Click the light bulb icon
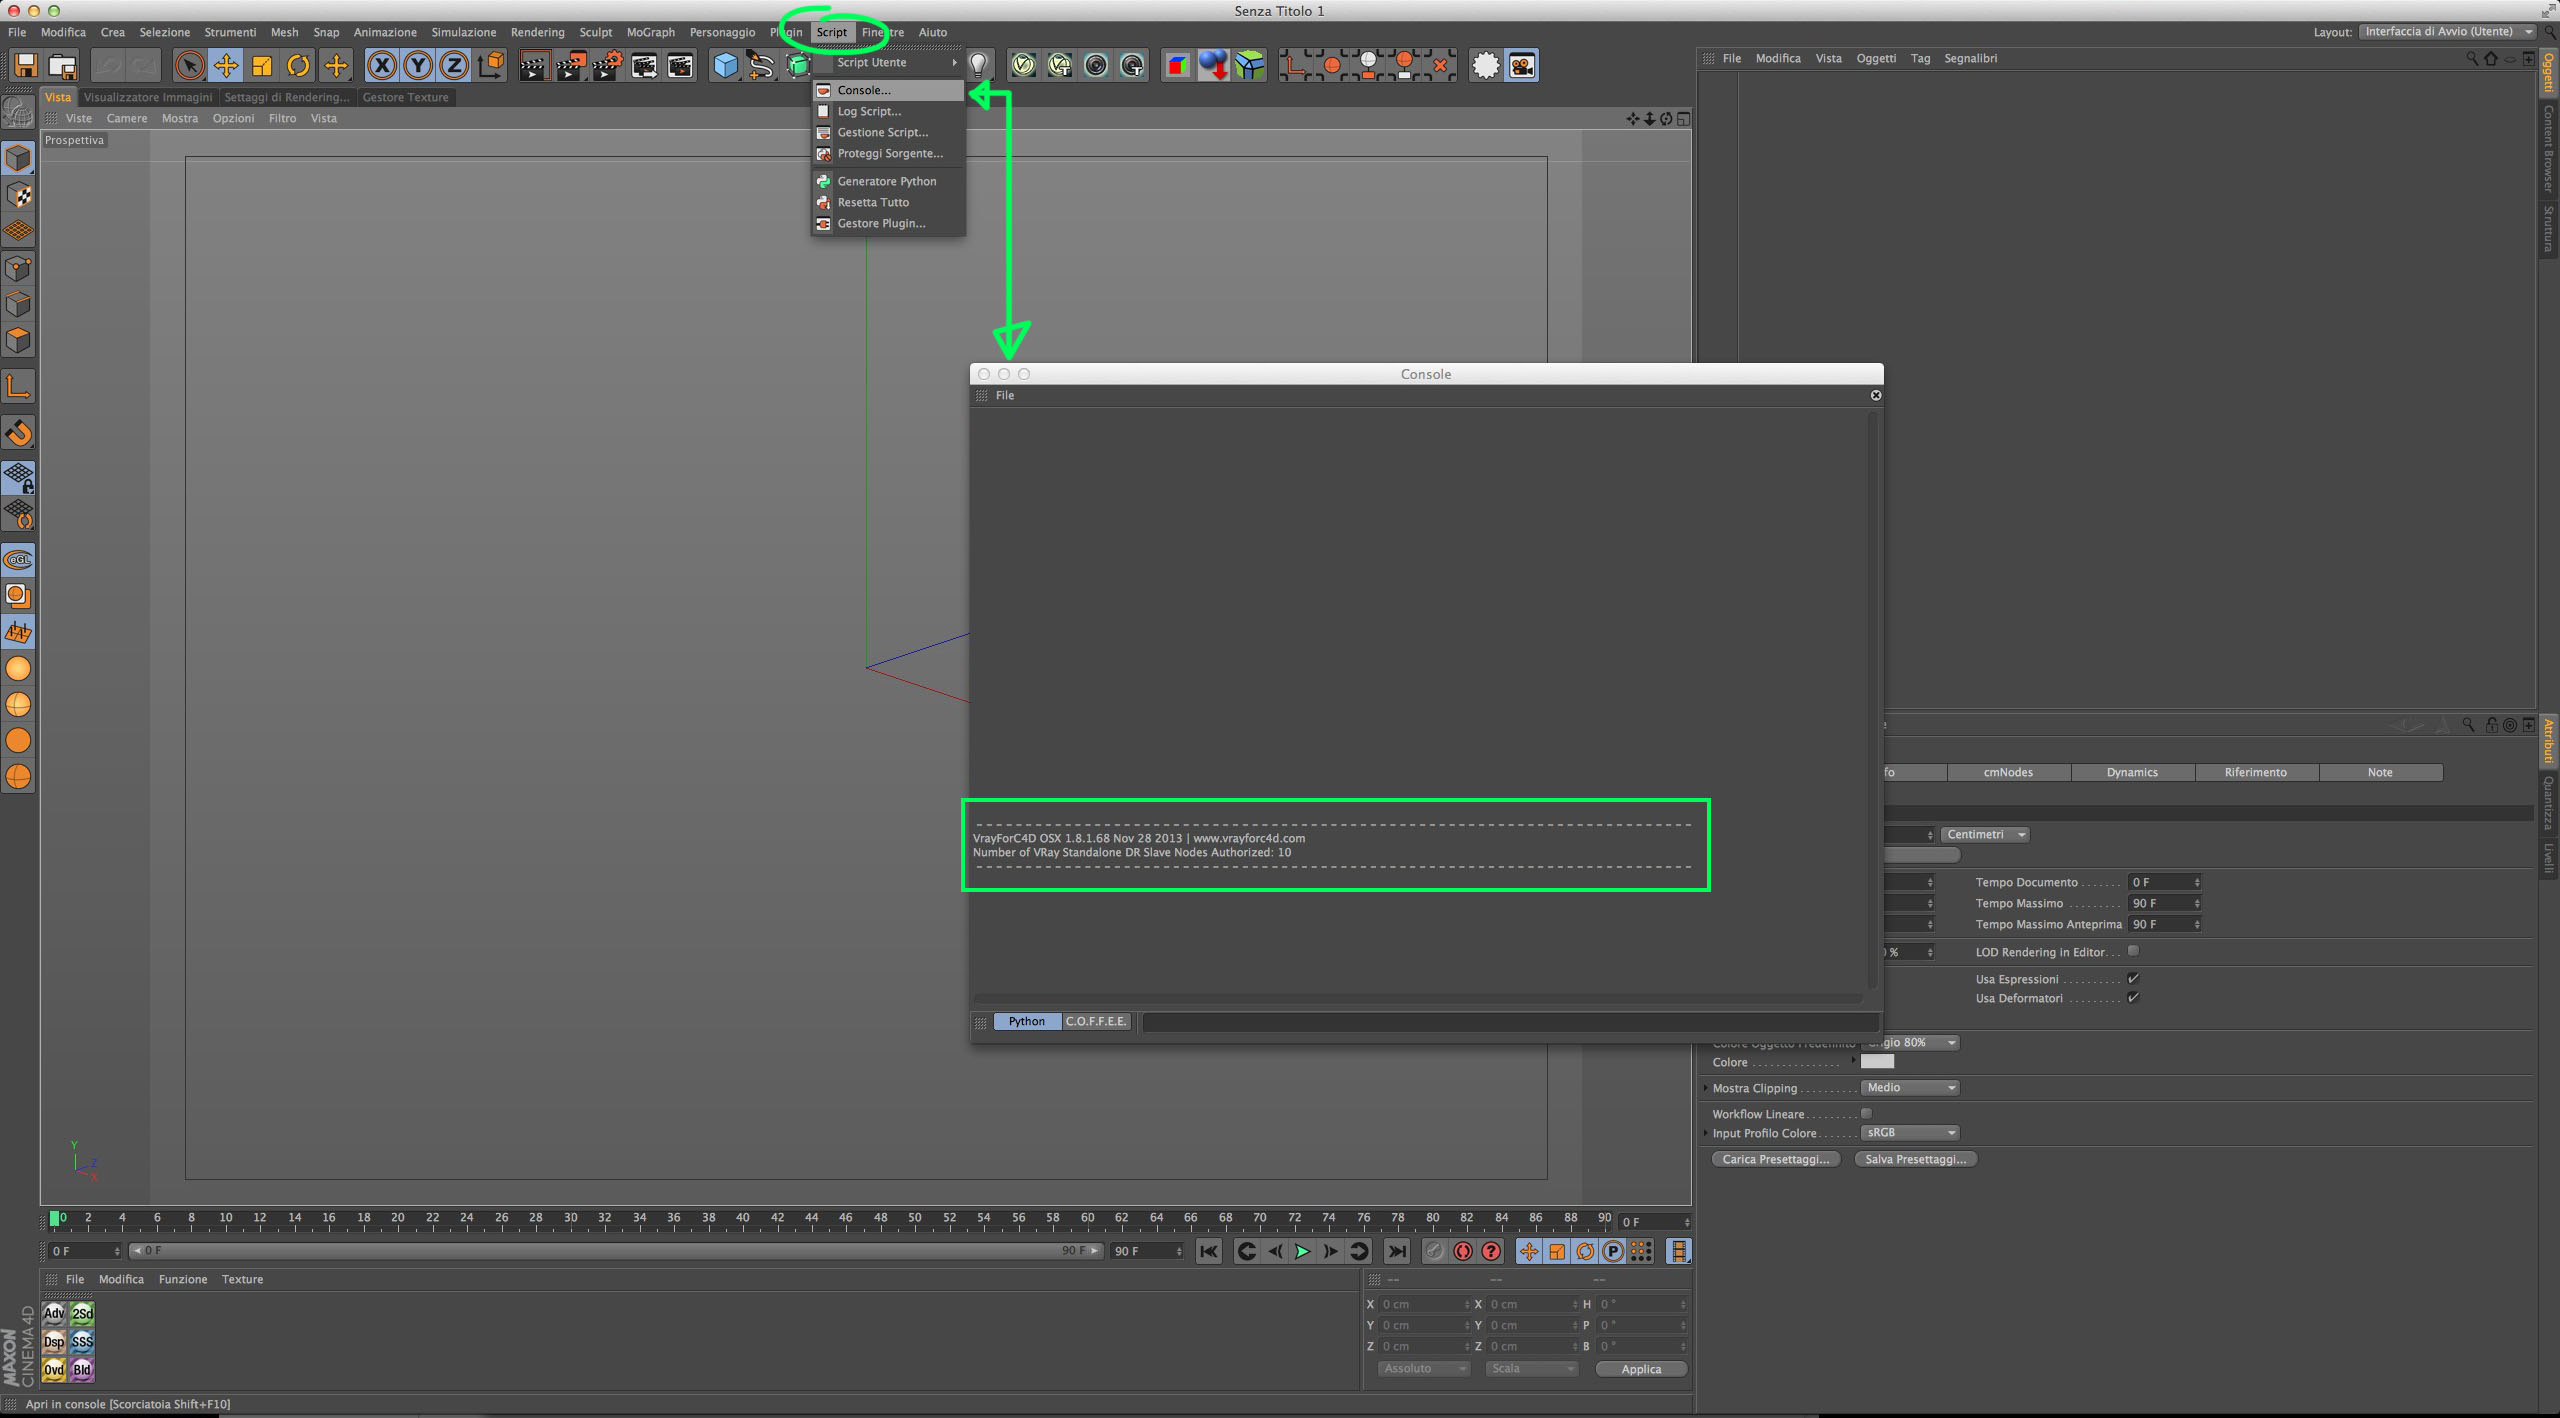The image size is (2560, 1418). click(x=979, y=66)
